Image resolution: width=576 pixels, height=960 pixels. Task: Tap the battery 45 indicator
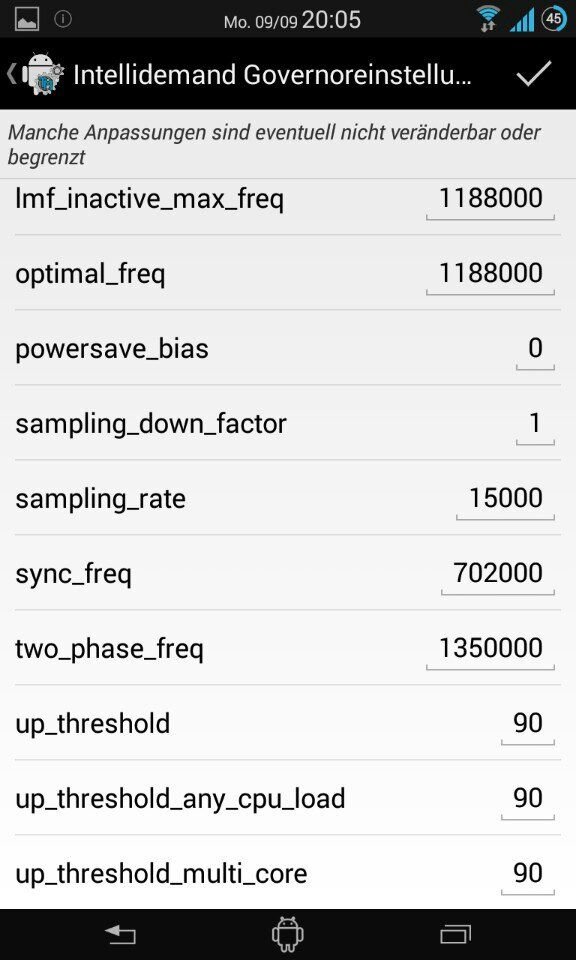click(x=553, y=20)
